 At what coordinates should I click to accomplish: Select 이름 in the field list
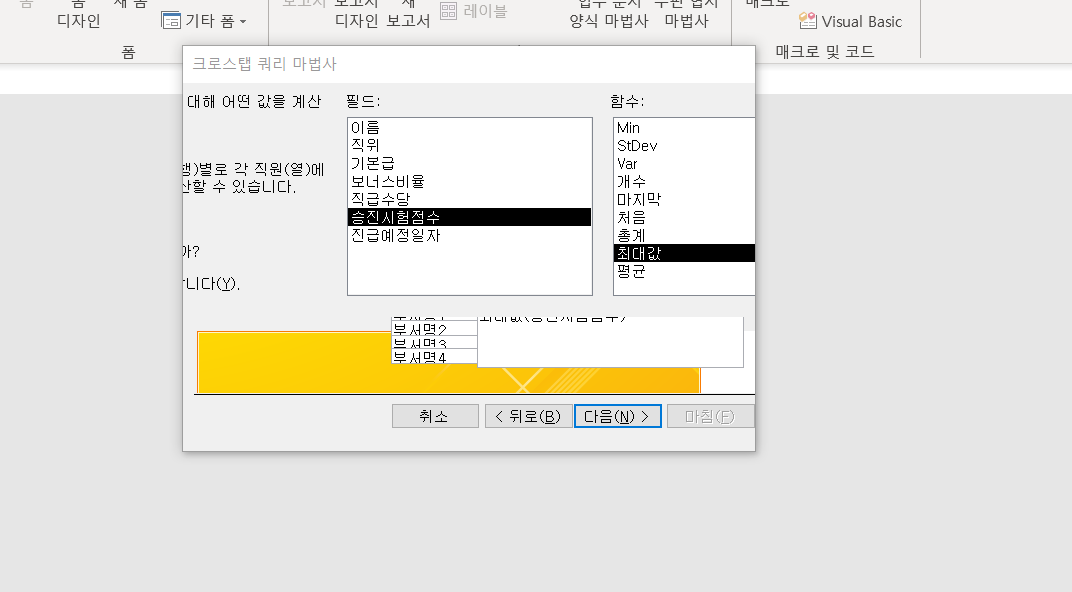[x=365, y=128]
